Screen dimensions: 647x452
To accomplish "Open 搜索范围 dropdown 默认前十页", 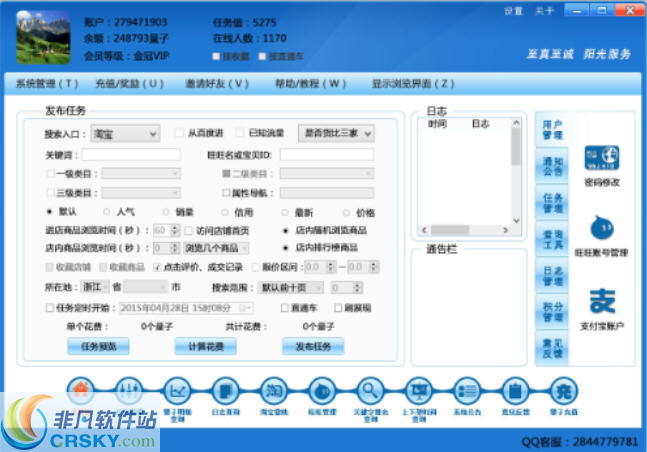I will pos(290,287).
